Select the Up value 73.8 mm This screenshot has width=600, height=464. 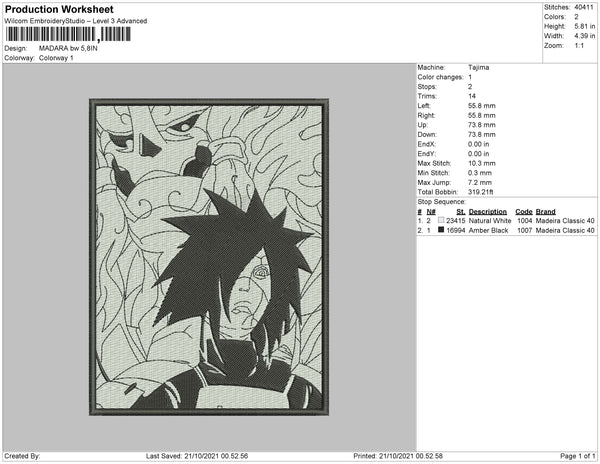(x=482, y=125)
